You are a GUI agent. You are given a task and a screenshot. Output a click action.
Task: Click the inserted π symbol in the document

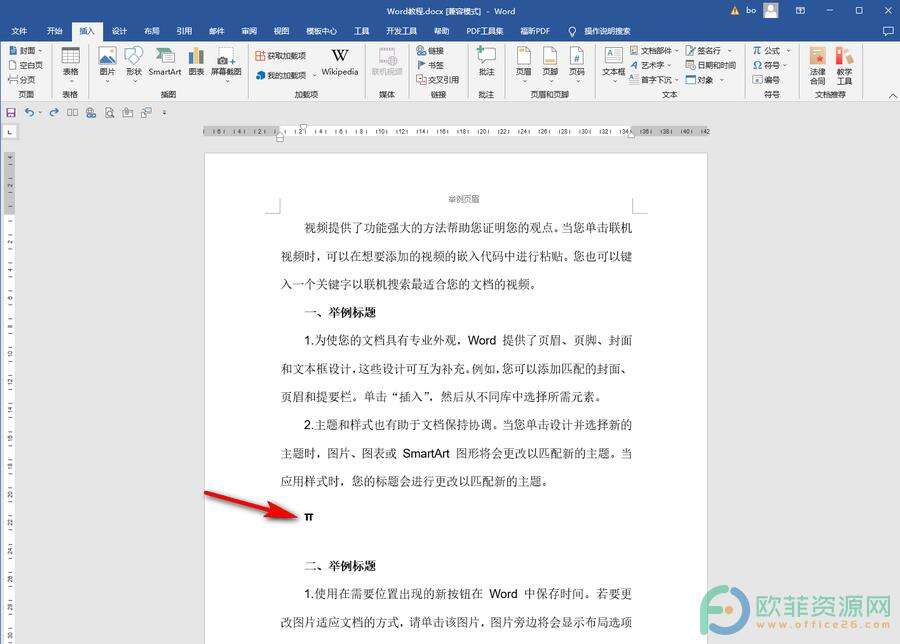pos(309,517)
